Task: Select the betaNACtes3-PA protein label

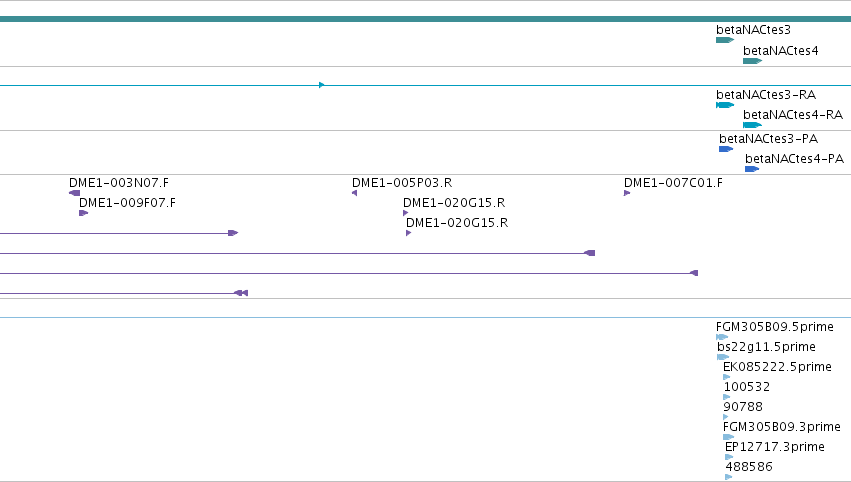Action: tap(769, 138)
